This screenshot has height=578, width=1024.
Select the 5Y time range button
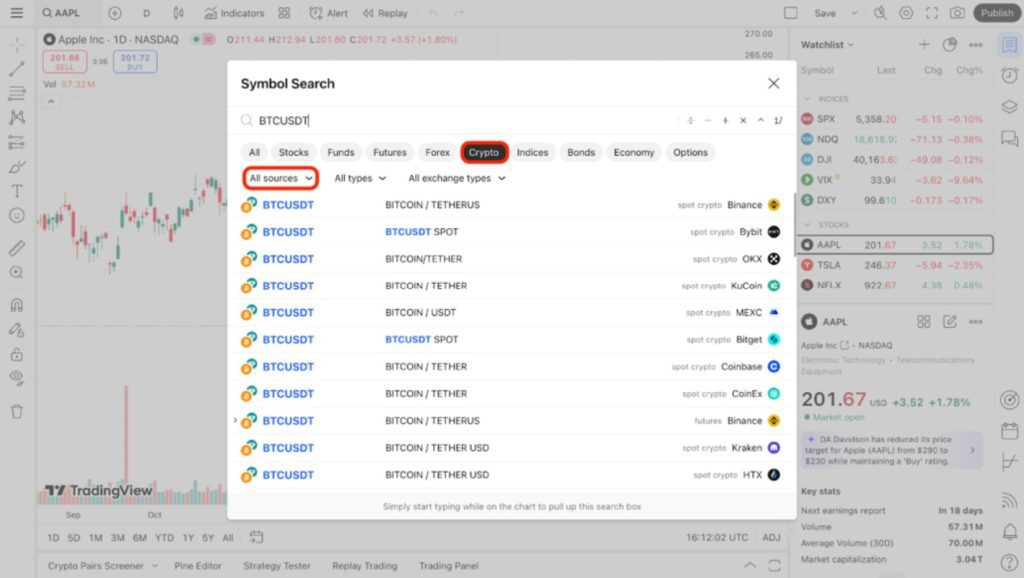pyautogui.click(x=208, y=538)
